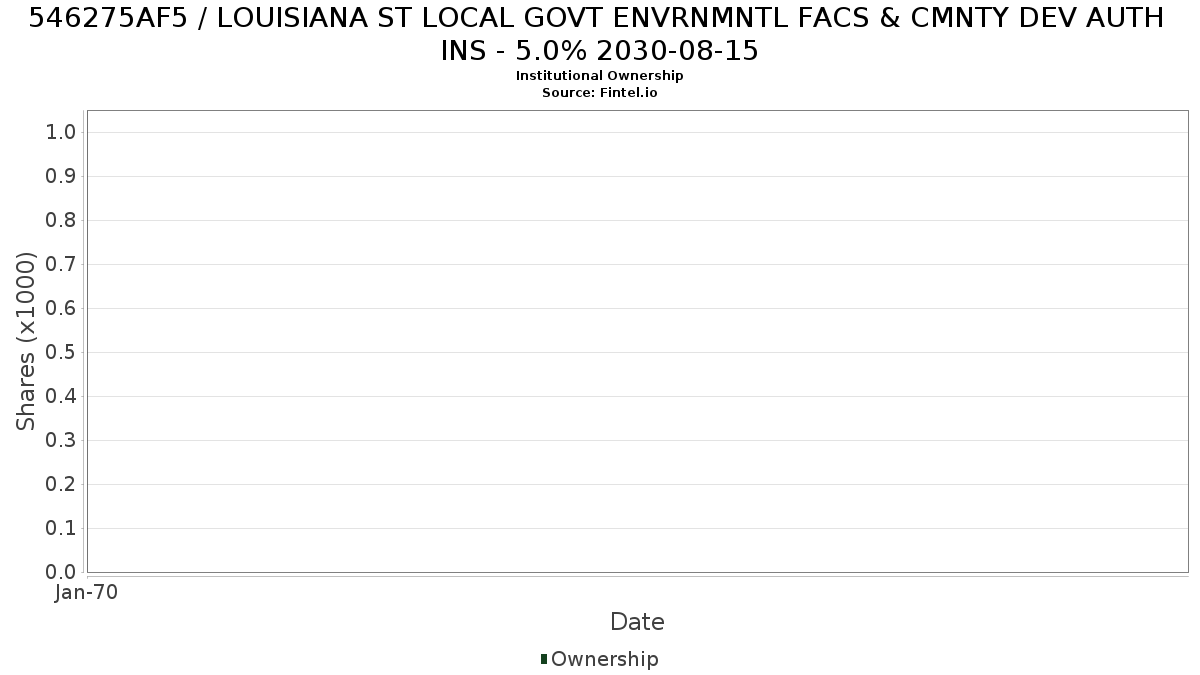This screenshot has height=675, width=1200.
Task: Click the 0.7 y-axis tick label
Action: [x=61, y=265]
